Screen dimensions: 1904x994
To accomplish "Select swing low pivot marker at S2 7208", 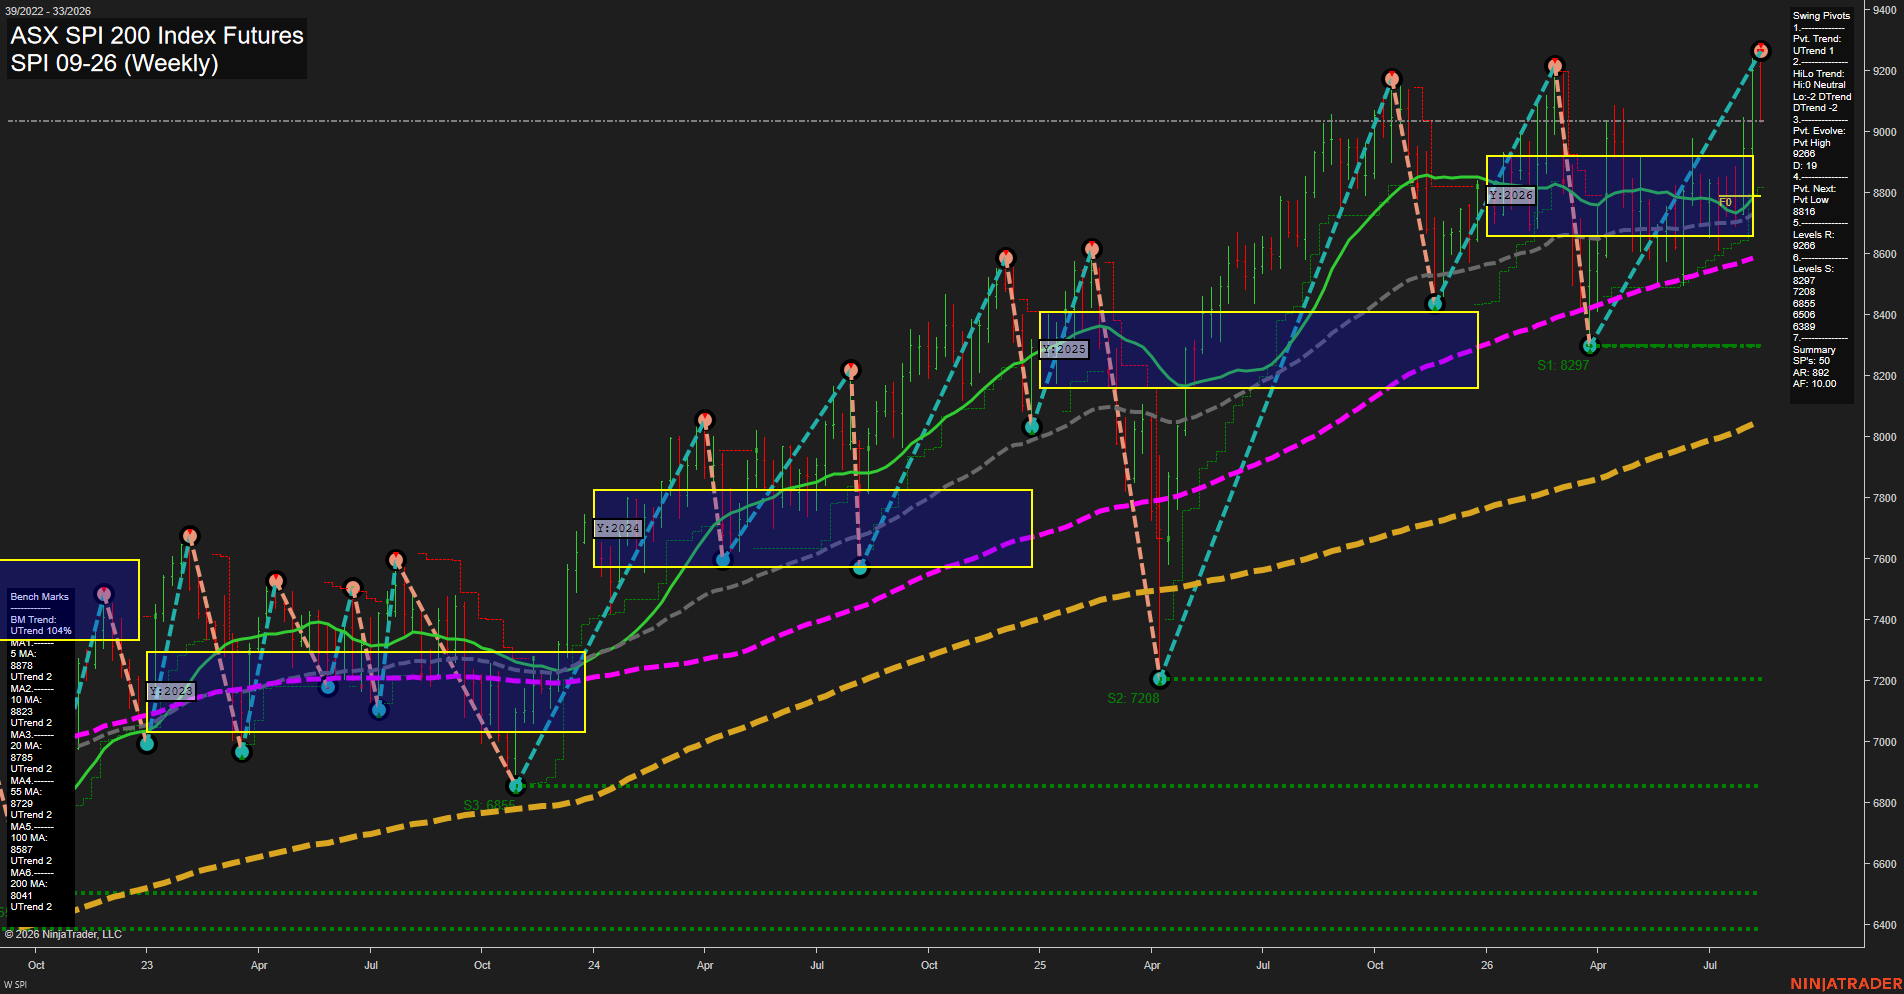I will (x=1160, y=679).
